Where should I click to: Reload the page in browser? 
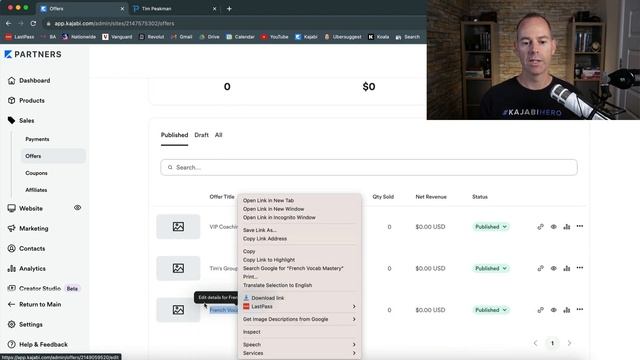click(33, 23)
